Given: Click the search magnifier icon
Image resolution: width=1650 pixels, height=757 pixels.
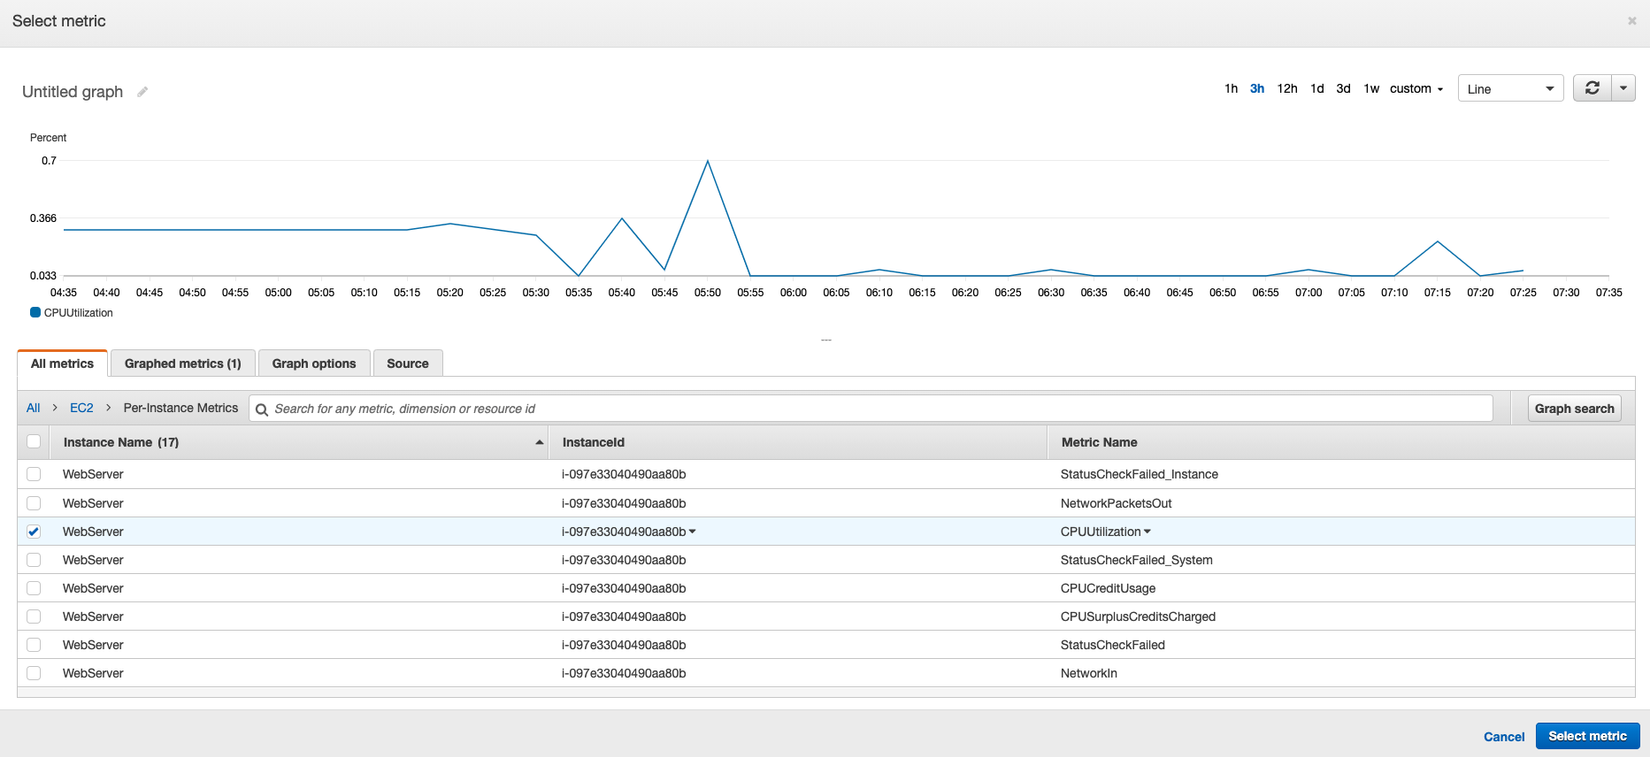Looking at the screenshot, I should tap(262, 409).
